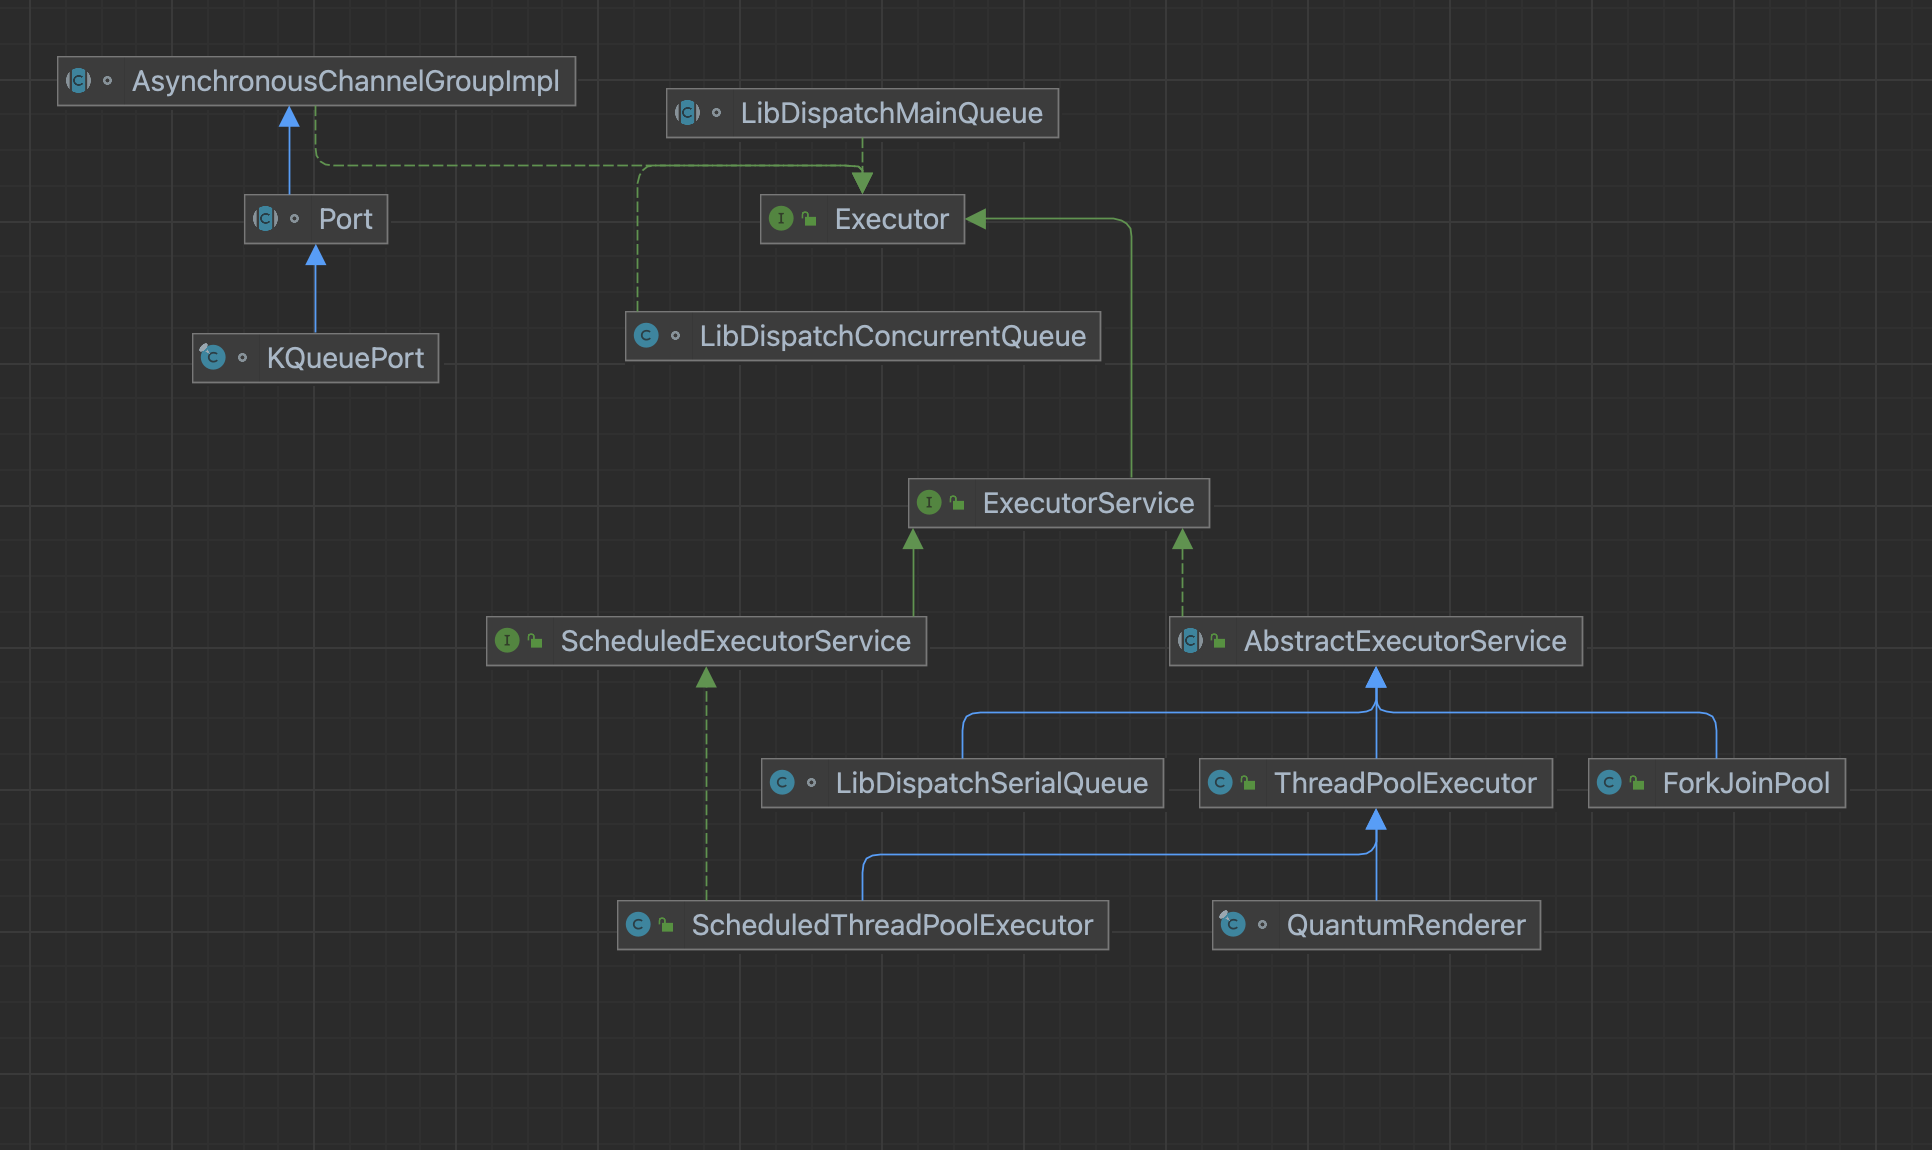Select the LibDispatchMainQueue node

click(890, 113)
